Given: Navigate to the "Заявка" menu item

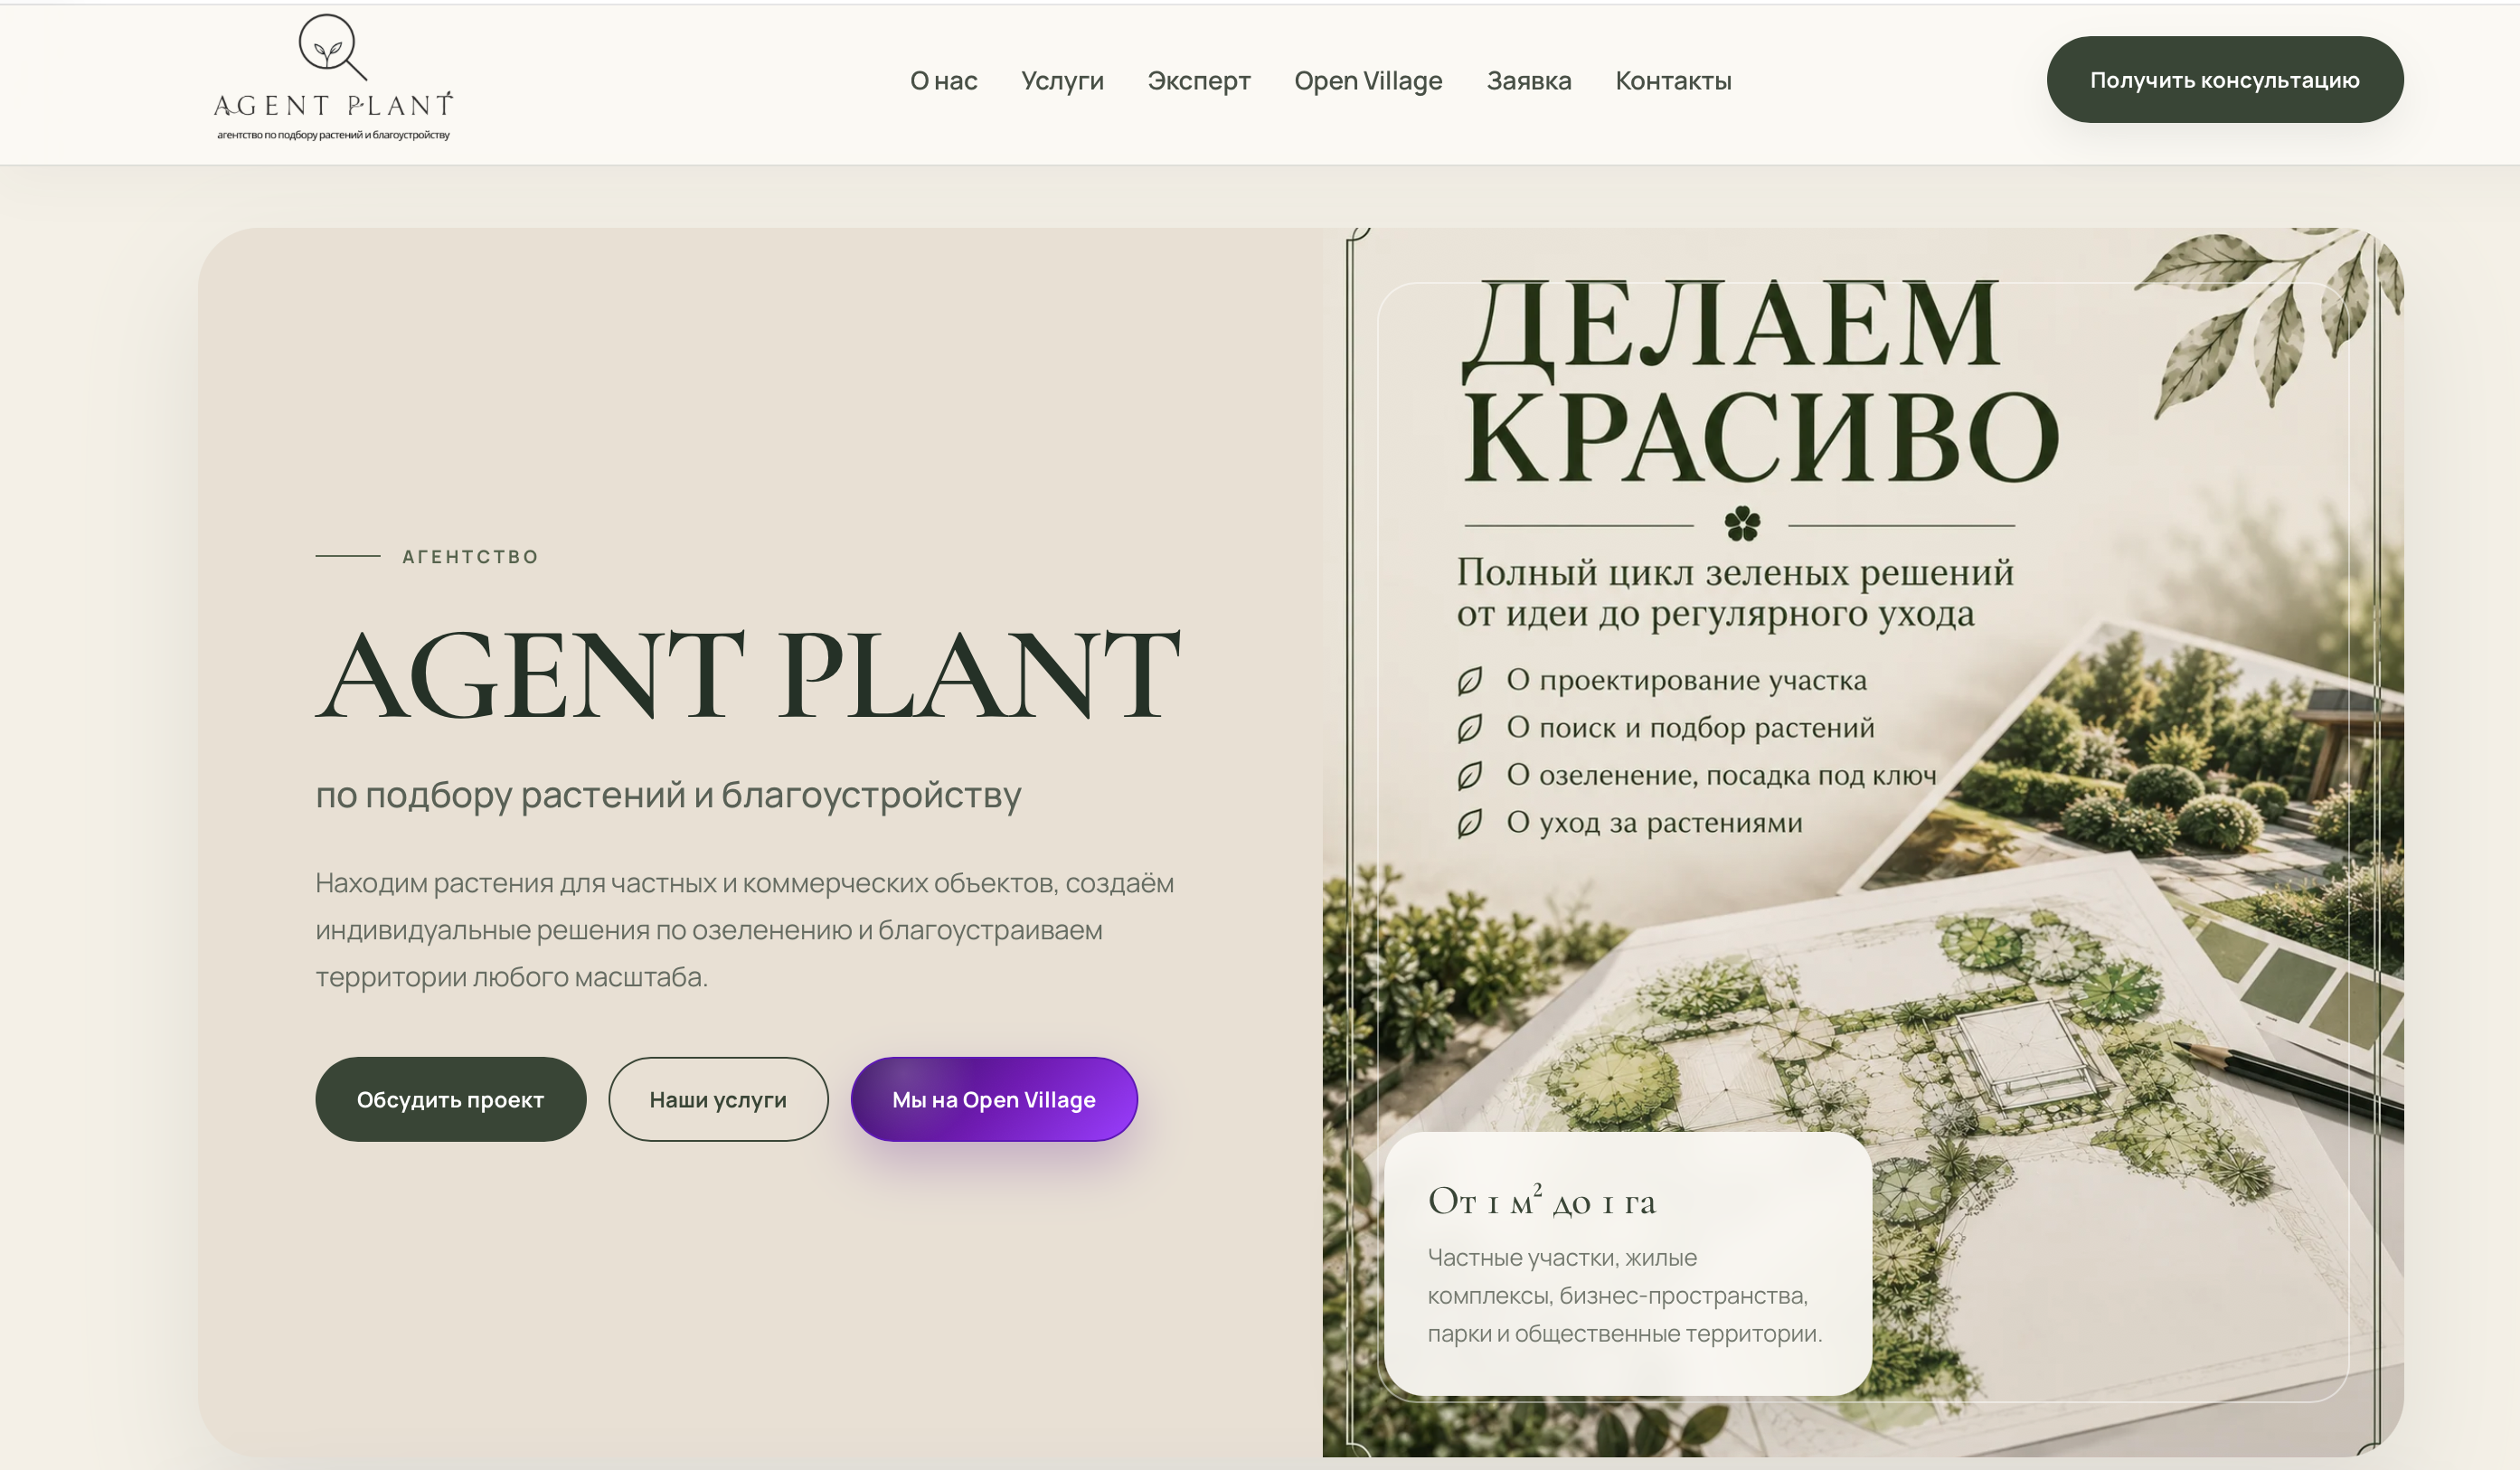Looking at the screenshot, I should 1529,81.
